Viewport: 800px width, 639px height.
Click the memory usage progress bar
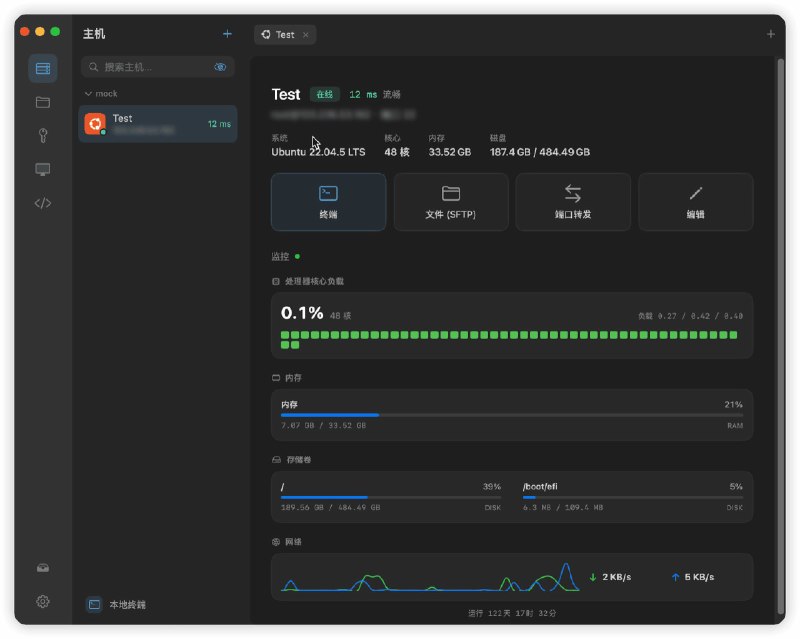(512, 415)
